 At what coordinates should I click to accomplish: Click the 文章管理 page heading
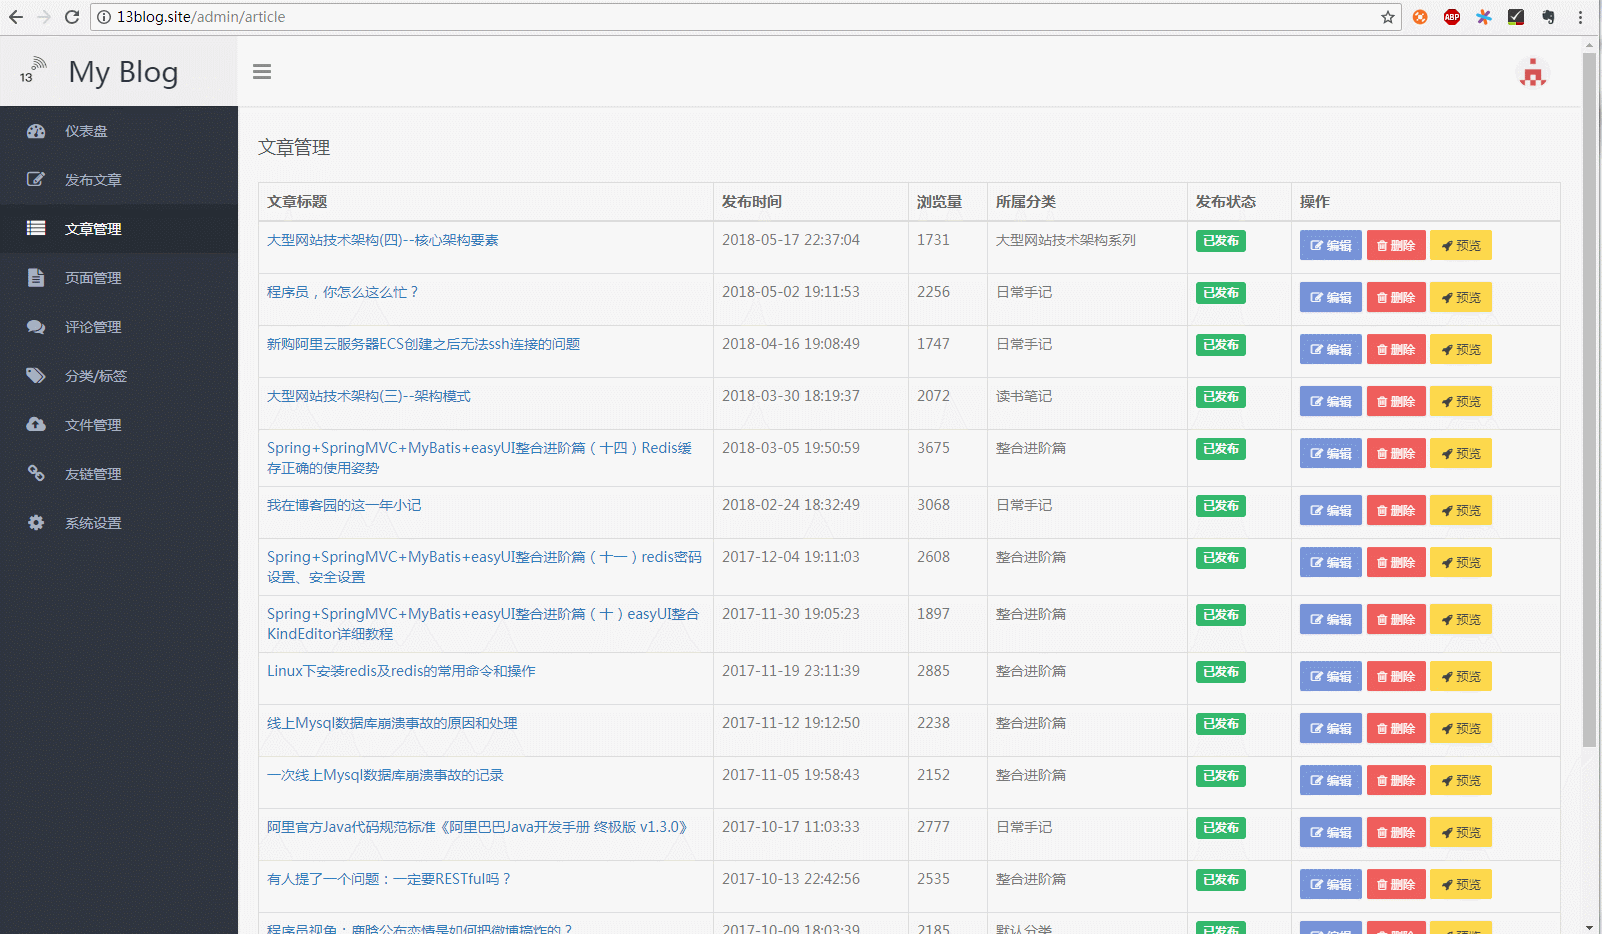294,147
